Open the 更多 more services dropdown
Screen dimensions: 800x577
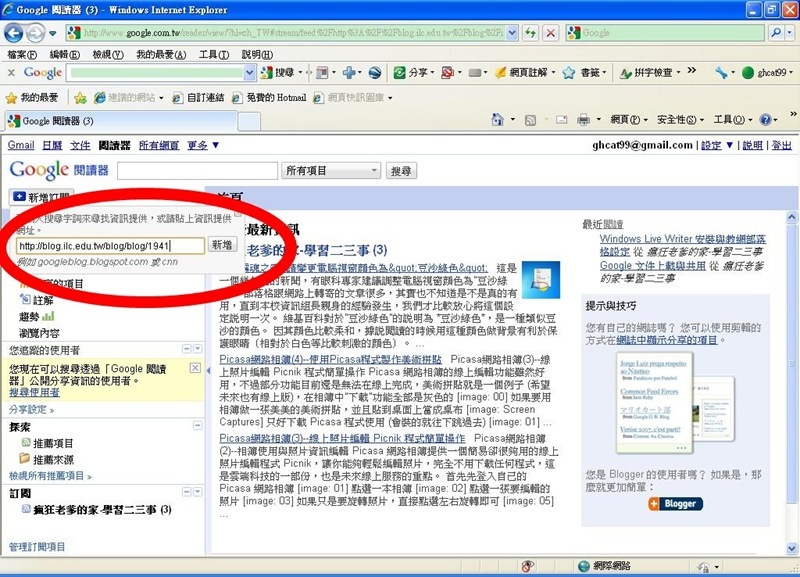203,145
